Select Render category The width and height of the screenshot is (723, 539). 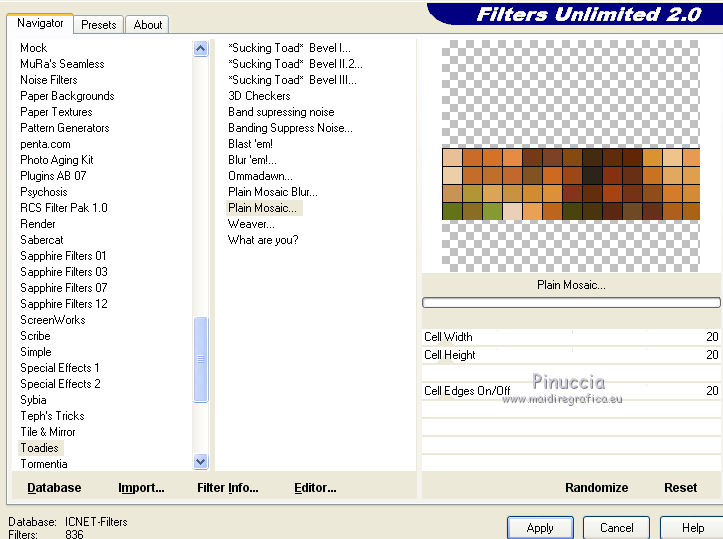coord(38,224)
